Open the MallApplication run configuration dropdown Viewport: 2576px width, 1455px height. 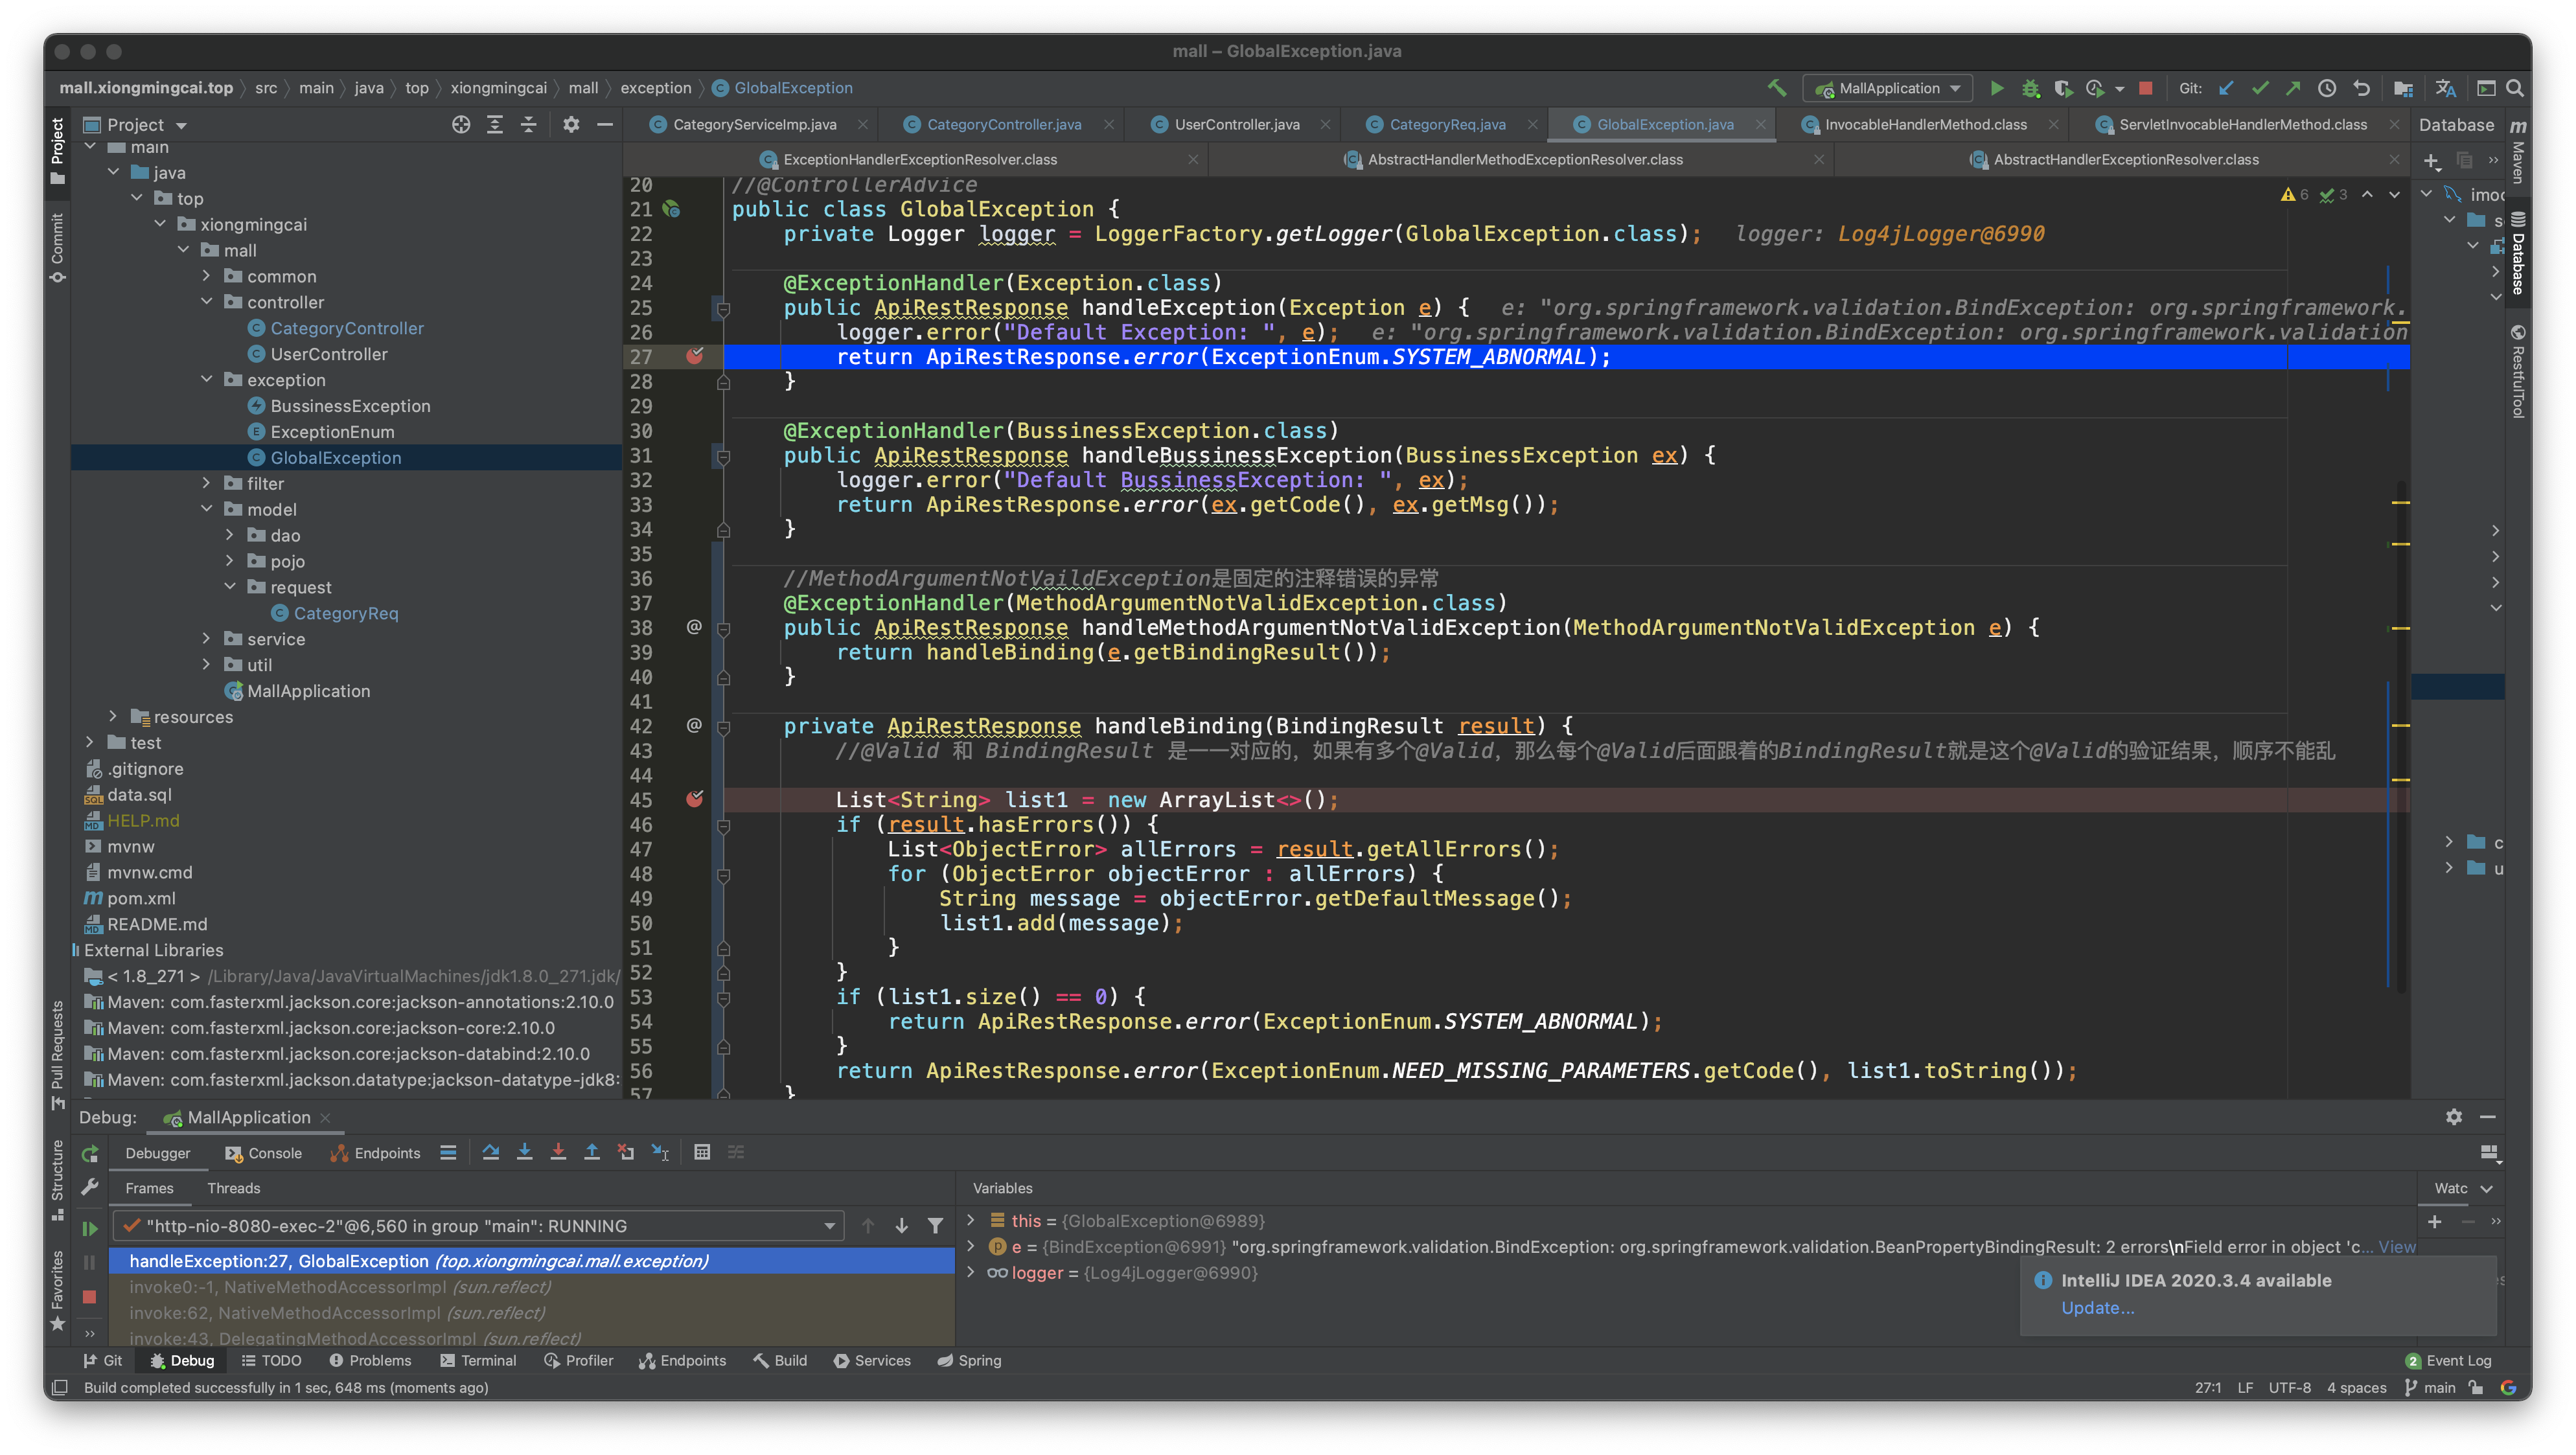pyautogui.click(x=1888, y=88)
